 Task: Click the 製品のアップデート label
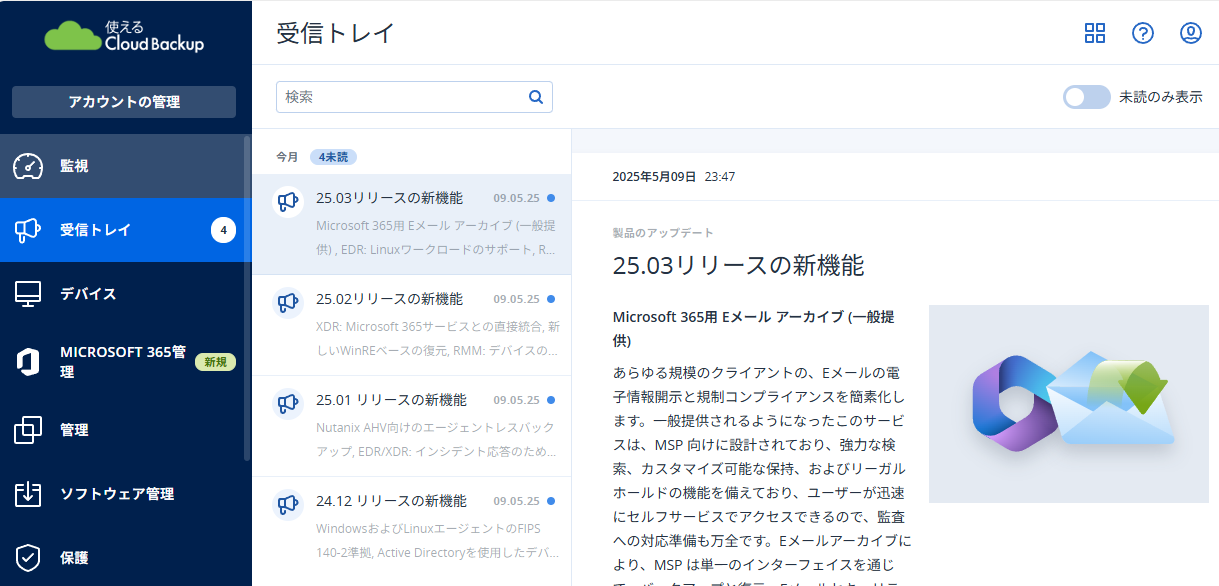point(663,233)
